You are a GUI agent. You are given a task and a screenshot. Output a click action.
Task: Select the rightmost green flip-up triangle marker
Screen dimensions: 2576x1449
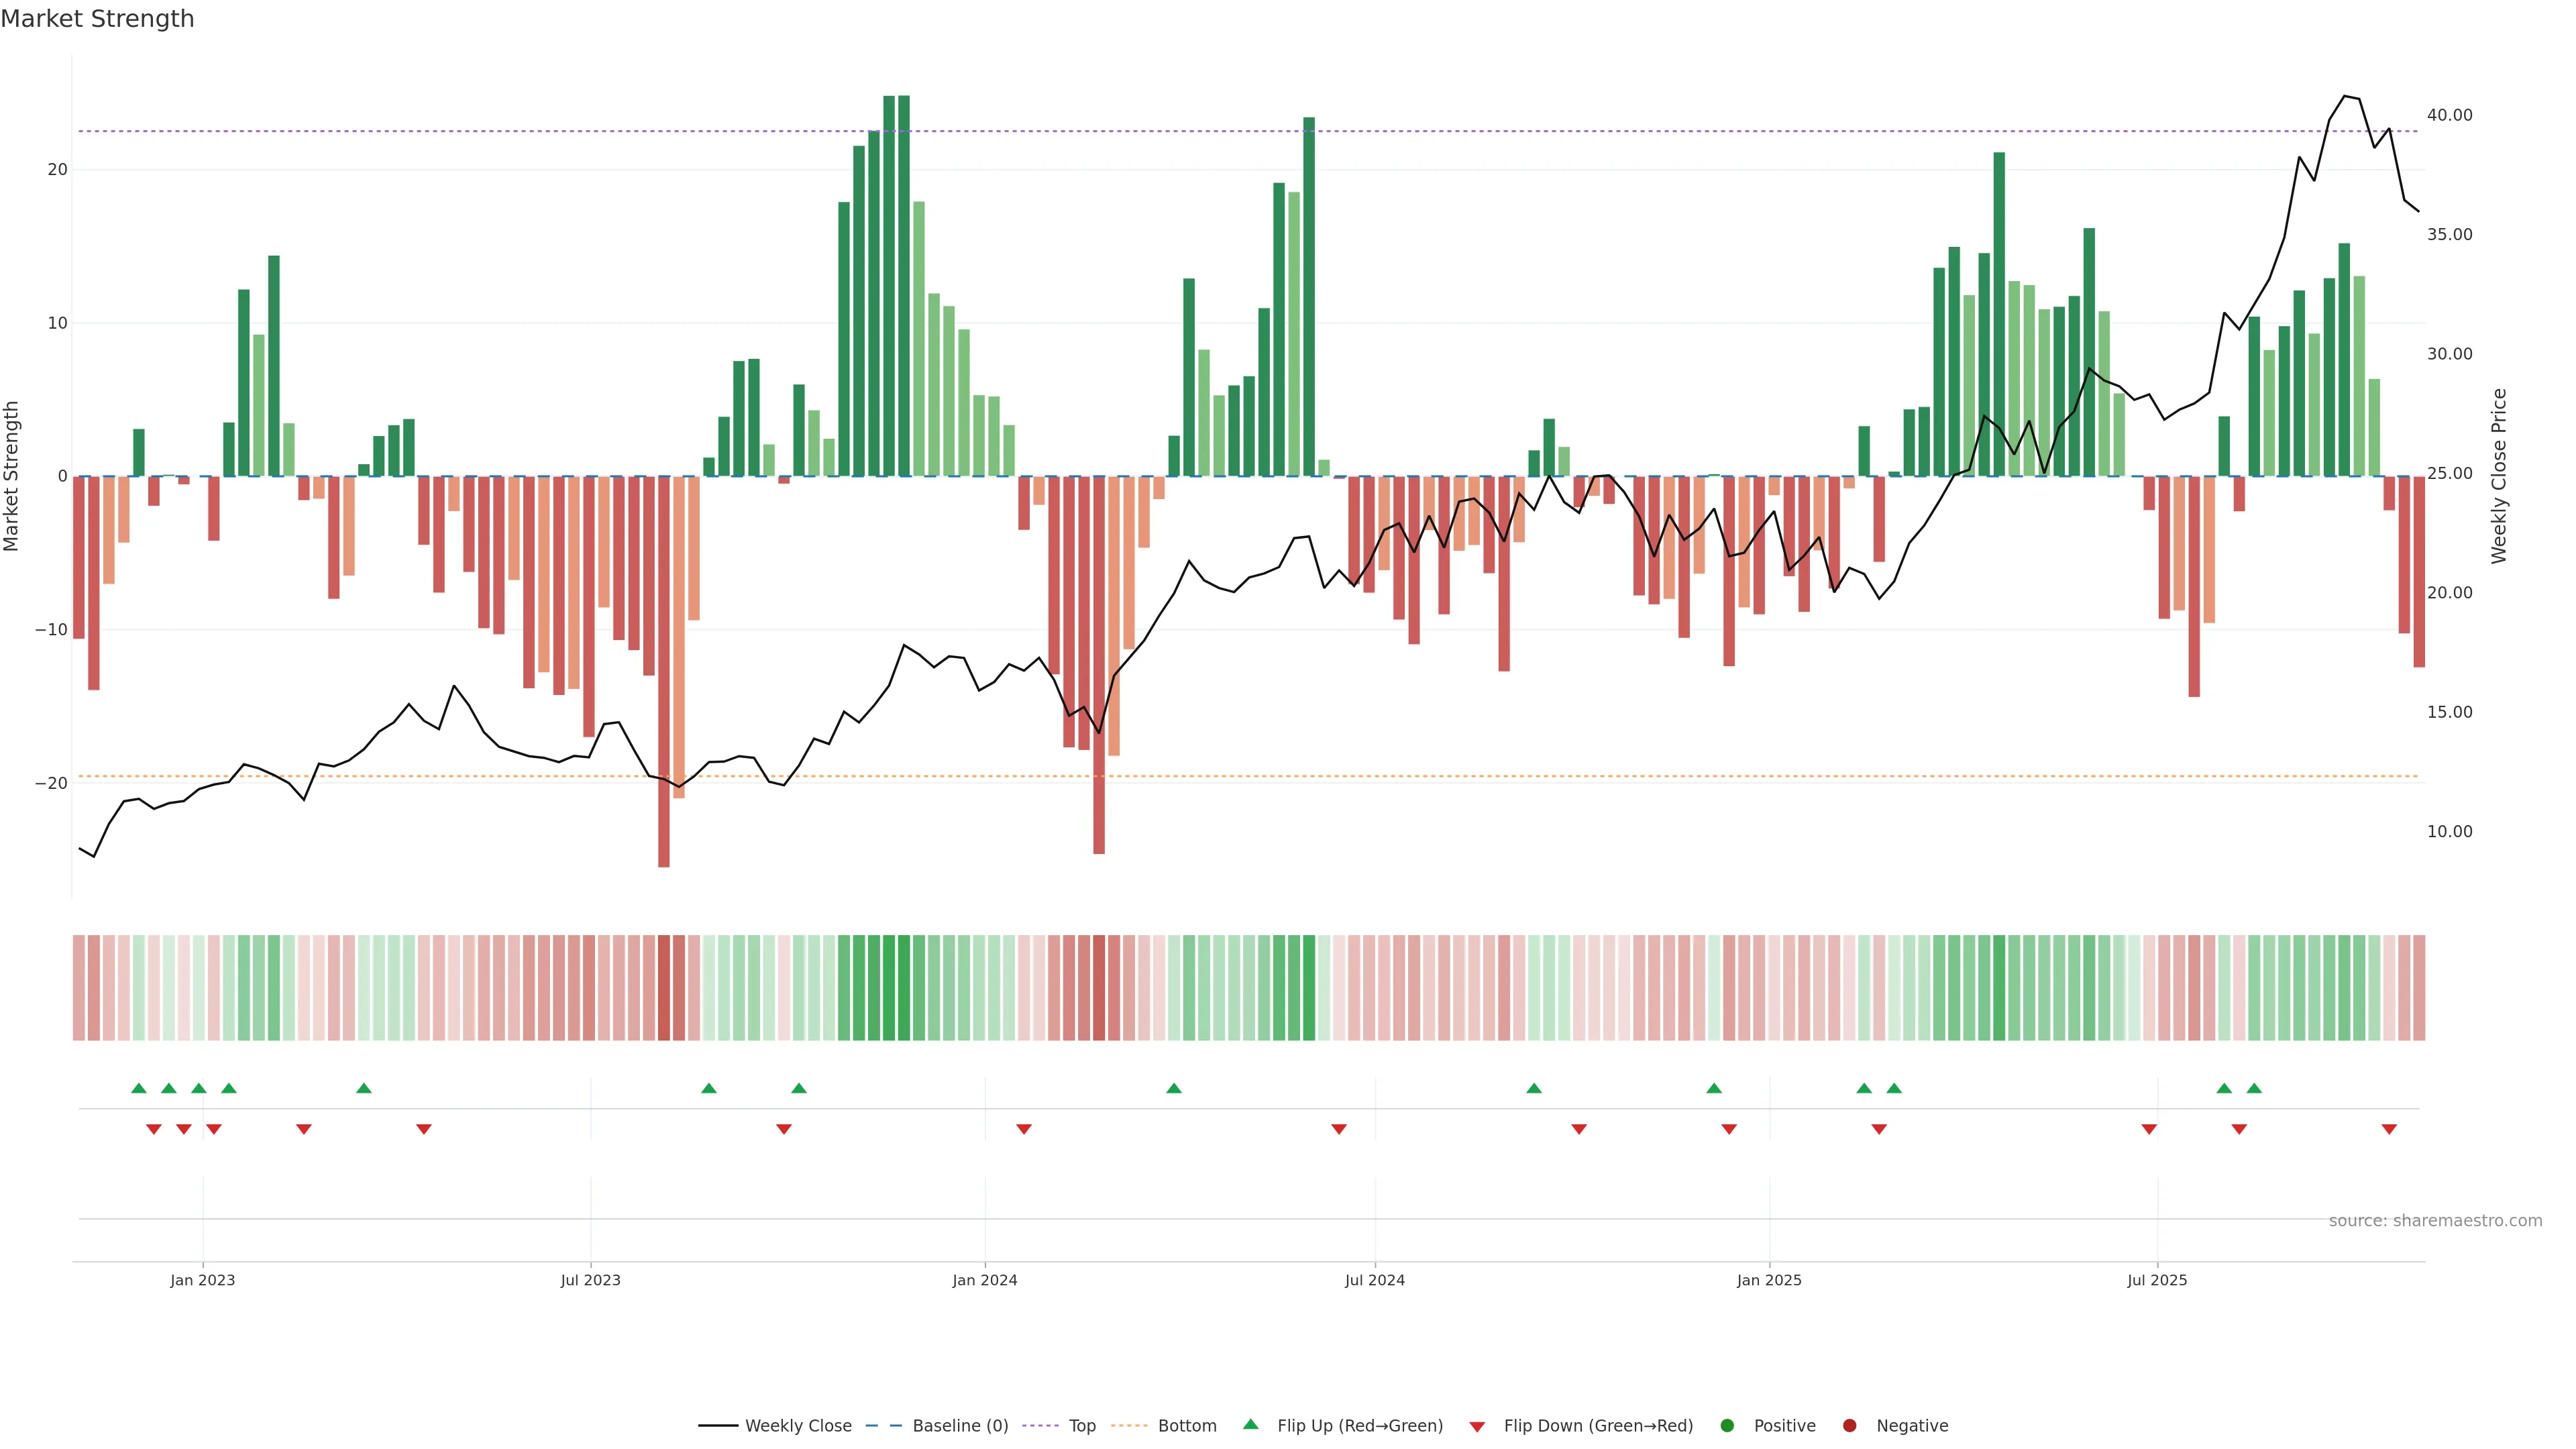(2254, 1088)
